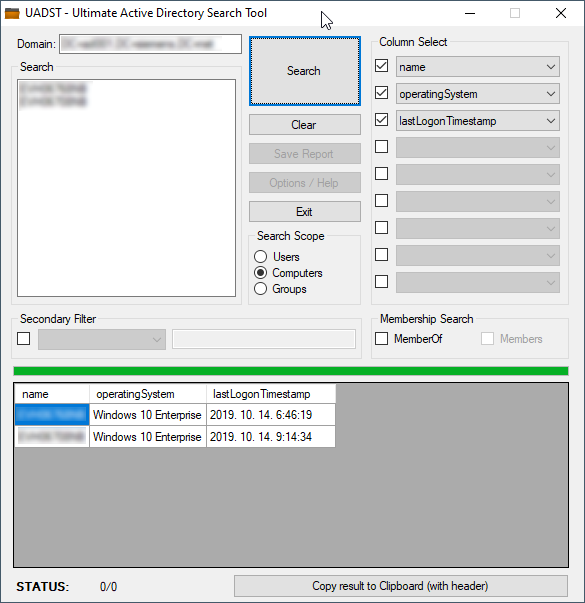Viewport: 585px width, 603px height.
Task: Uncheck the name column checkbox
Action: [x=382, y=66]
